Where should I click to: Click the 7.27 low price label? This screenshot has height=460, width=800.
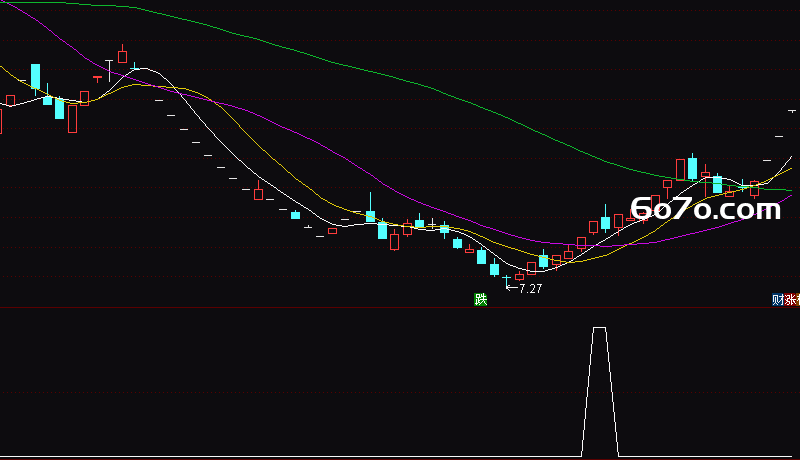pos(531,289)
